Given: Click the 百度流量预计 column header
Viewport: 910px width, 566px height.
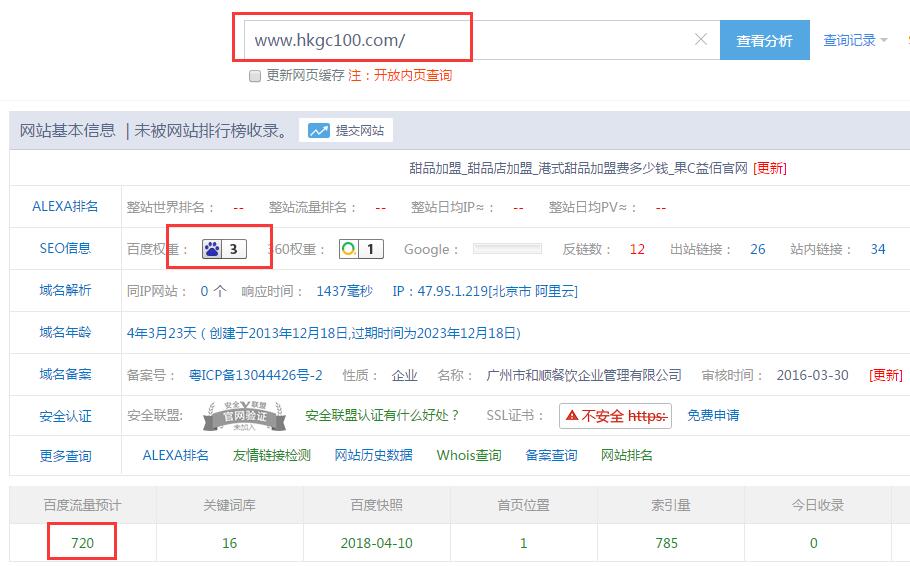Looking at the screenshot, I should tap(82, 505).
